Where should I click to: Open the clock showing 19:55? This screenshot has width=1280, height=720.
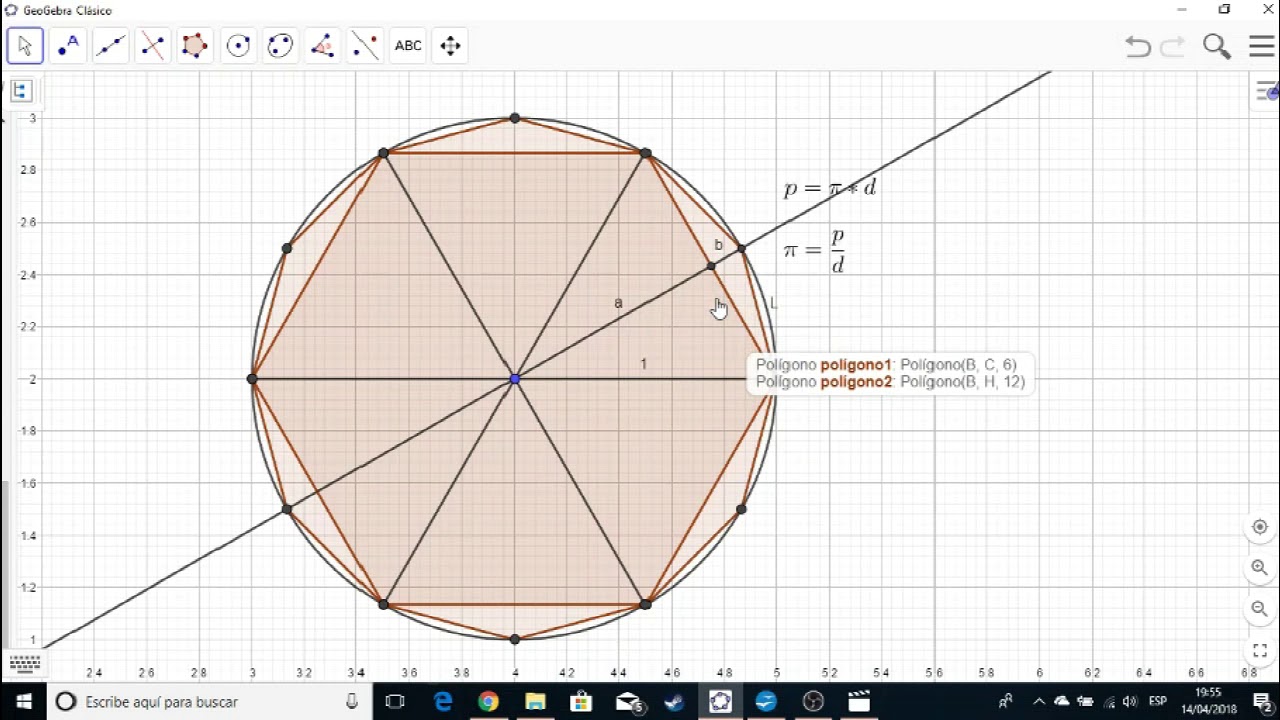pyautogui.click(x=1208, y=701)
